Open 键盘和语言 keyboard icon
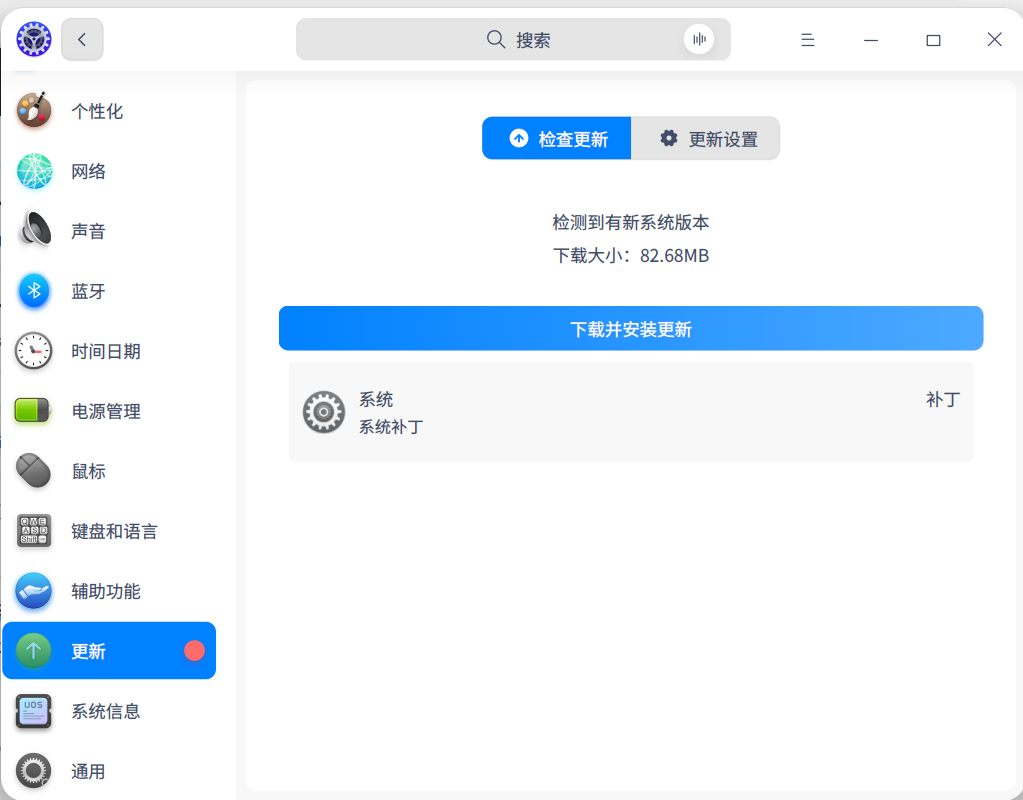Screen dimensions: 1023x800 [34, 531]
